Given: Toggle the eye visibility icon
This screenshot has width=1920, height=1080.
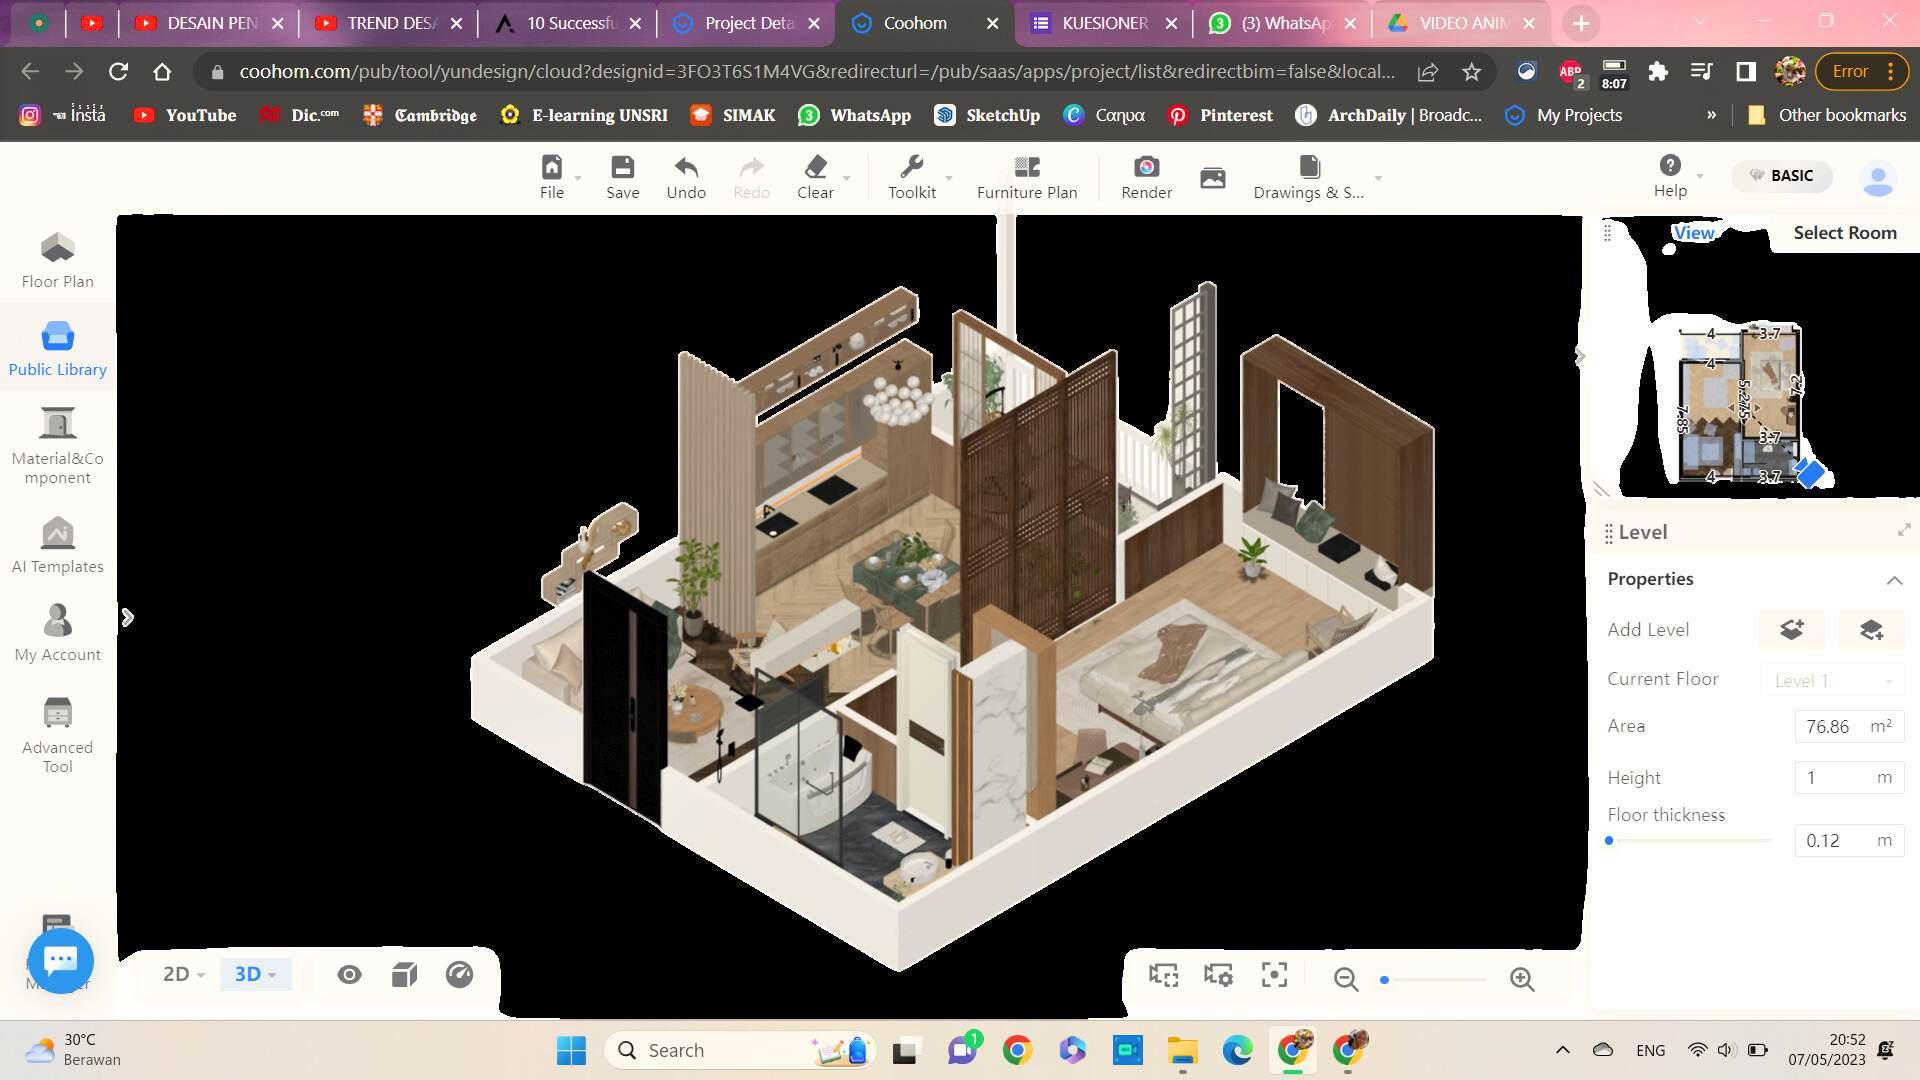Looking at the screenshot, I should click(349, 974).
